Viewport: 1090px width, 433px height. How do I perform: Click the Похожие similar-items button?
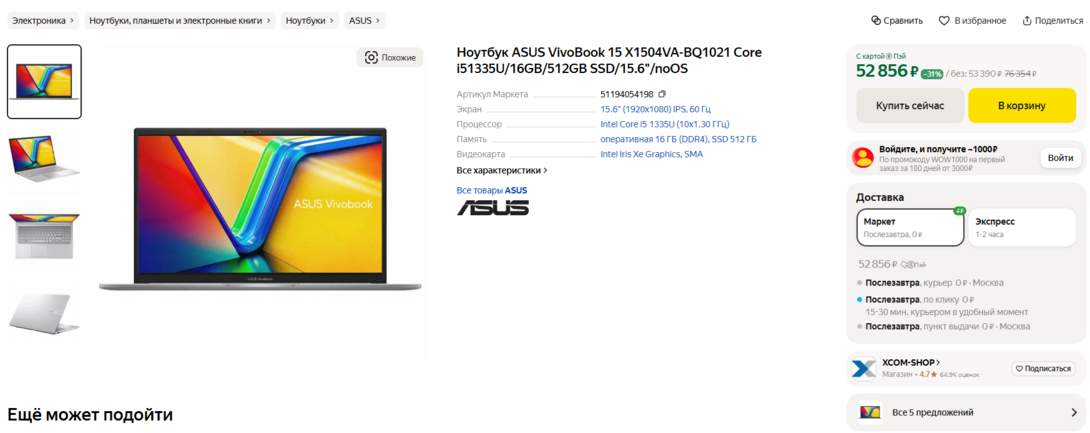(390, 58)
